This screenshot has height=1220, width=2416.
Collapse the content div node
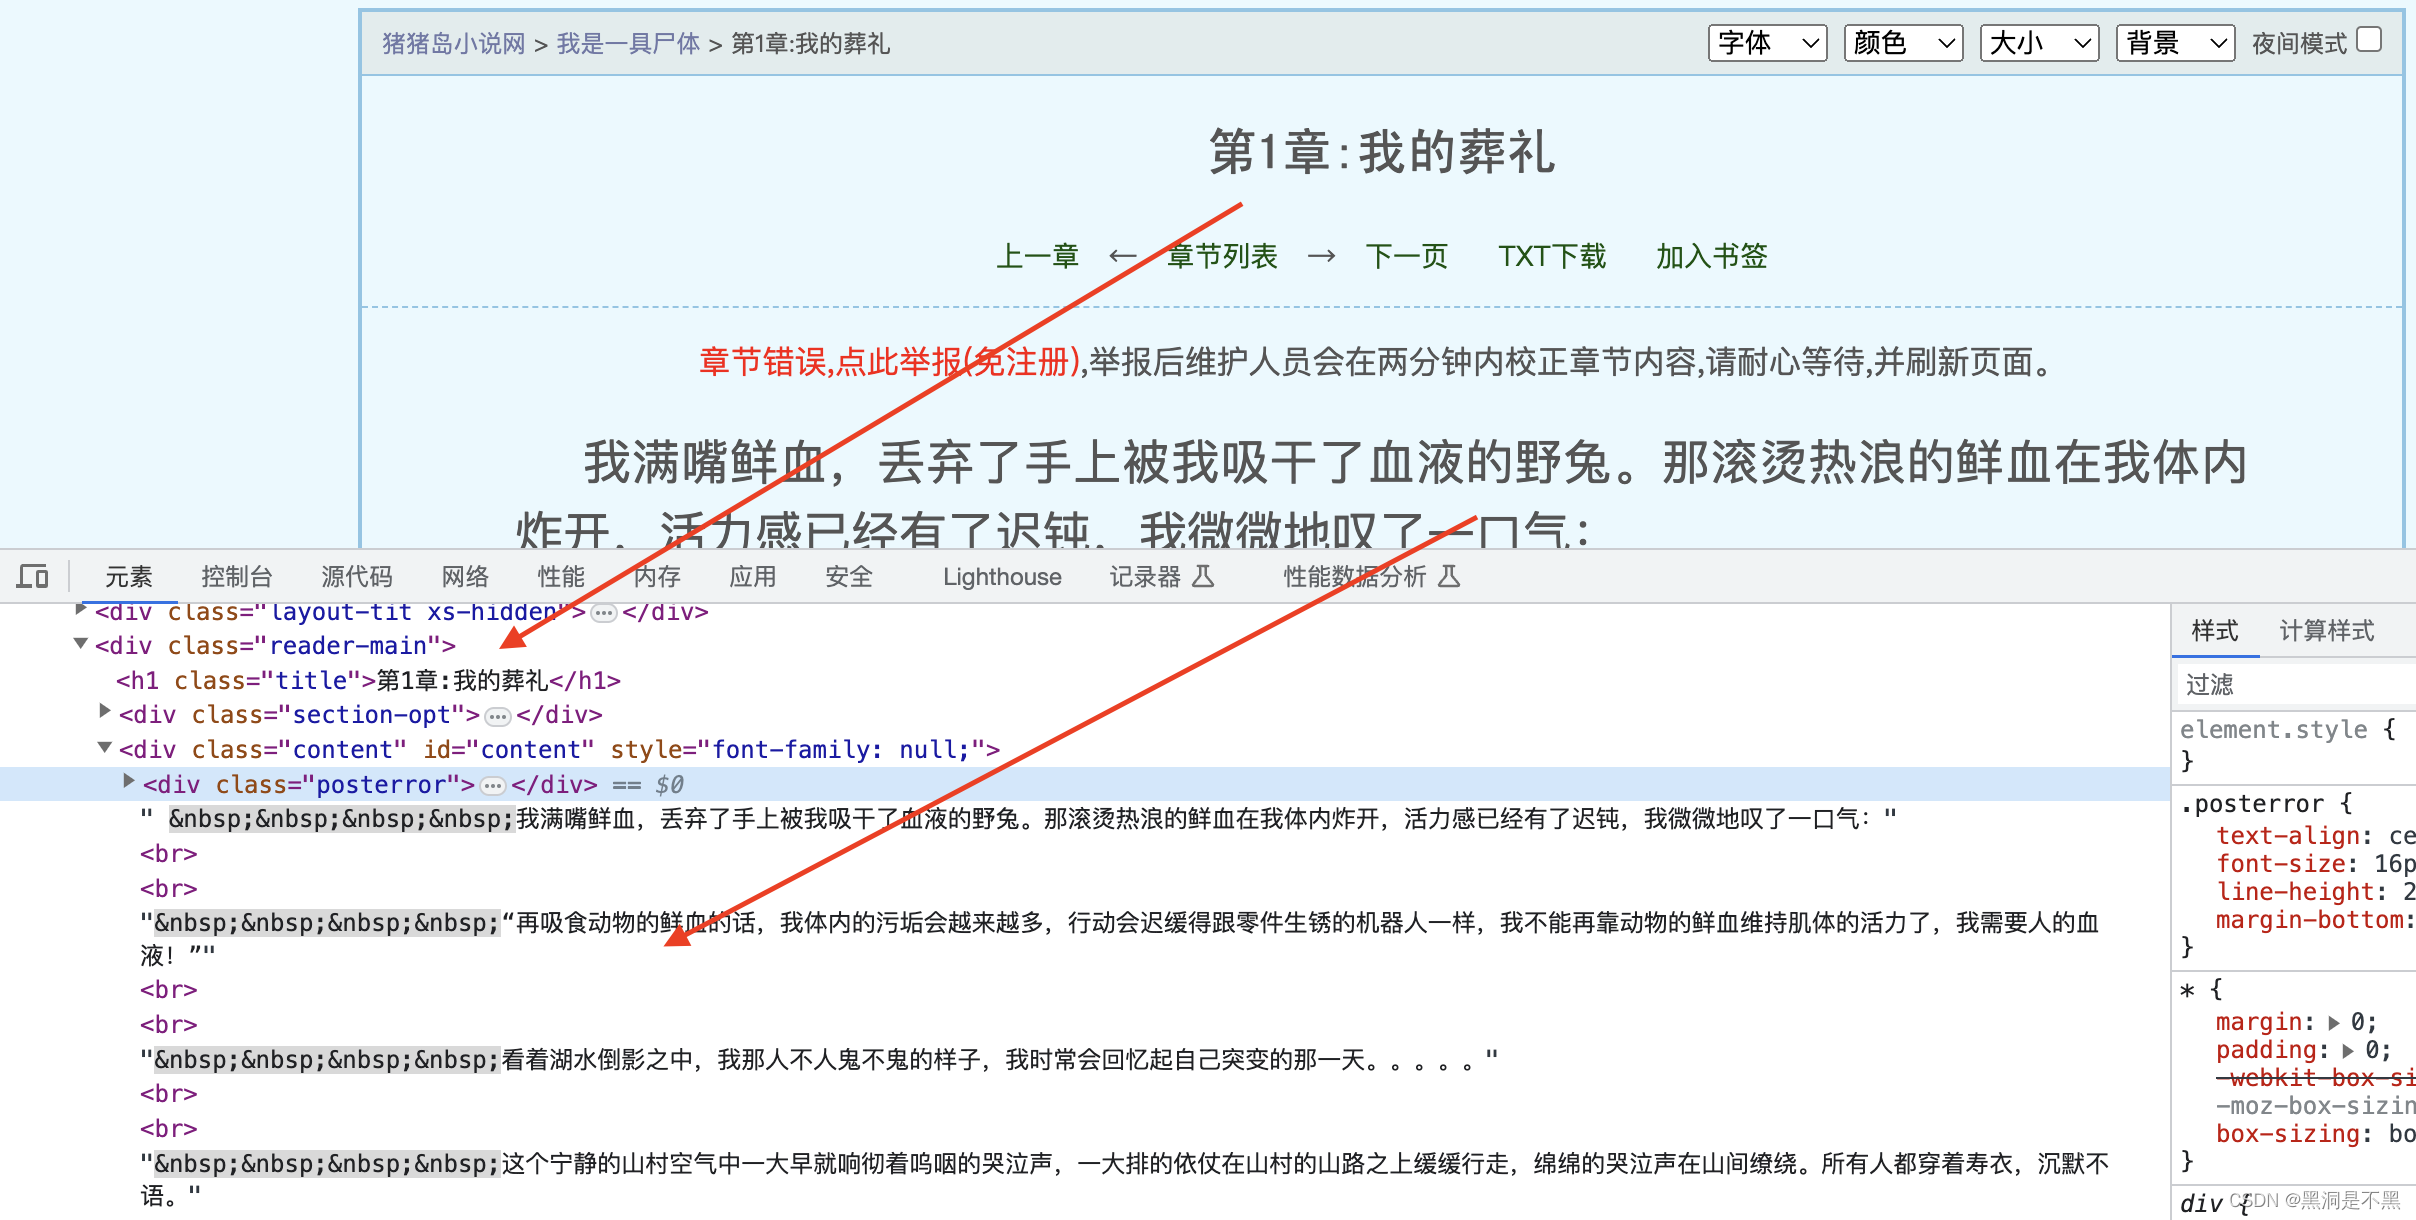click(105, 747)
